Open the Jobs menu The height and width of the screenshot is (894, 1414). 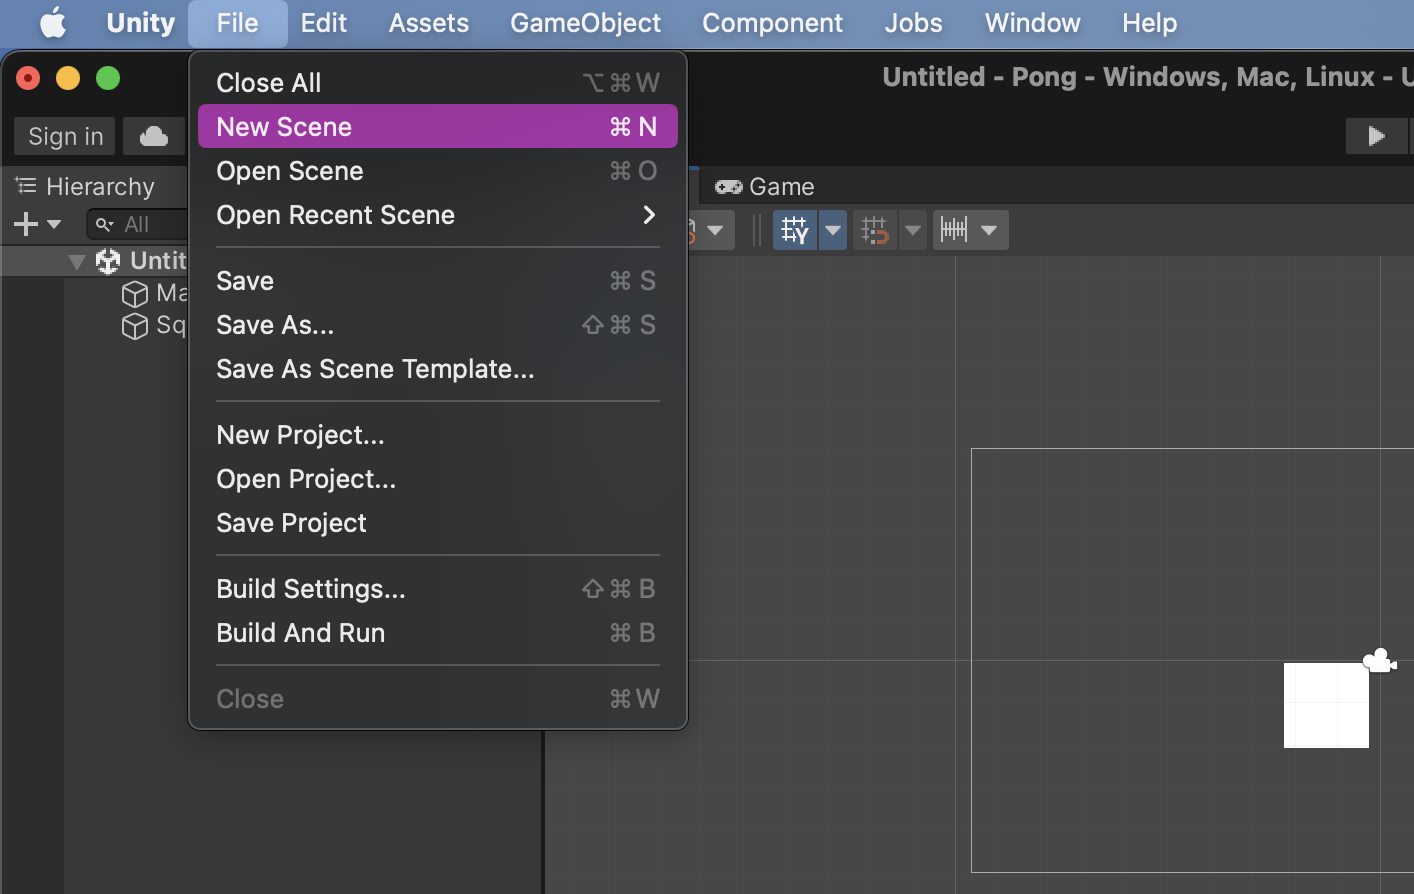[913, 22]
